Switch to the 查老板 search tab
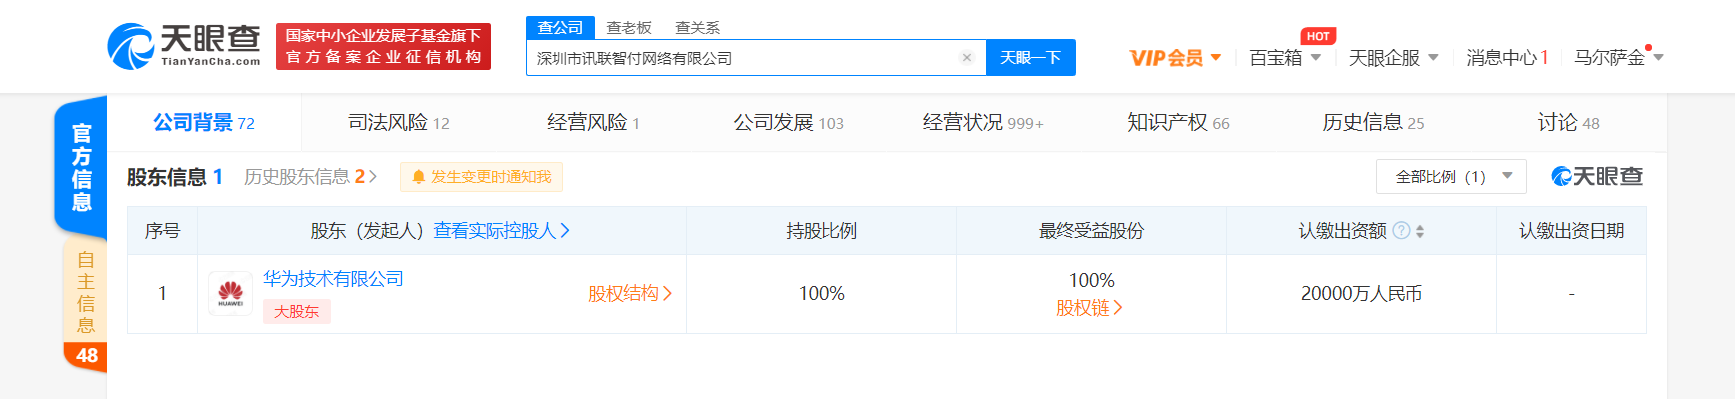Screen dimensions: 1735x399 pos(629,28)
